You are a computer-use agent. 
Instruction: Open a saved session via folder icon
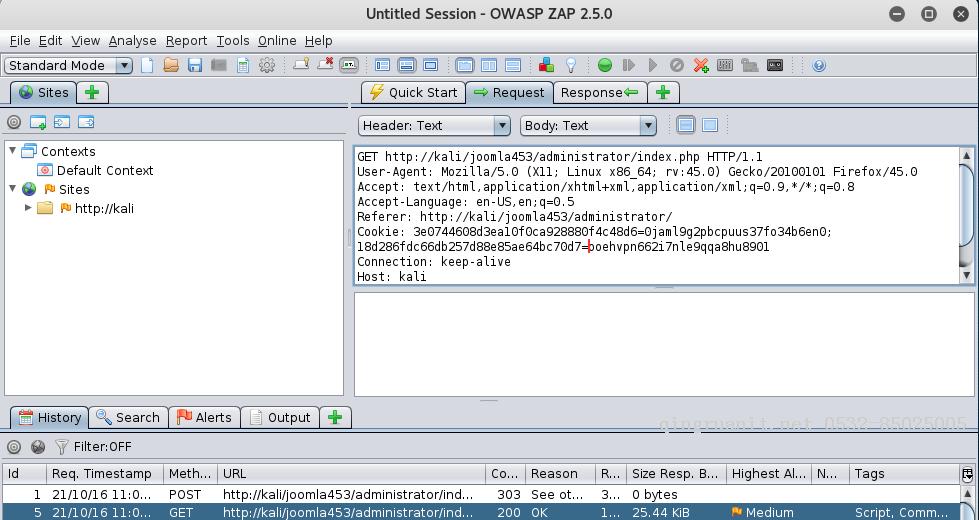tap(171, 65)
